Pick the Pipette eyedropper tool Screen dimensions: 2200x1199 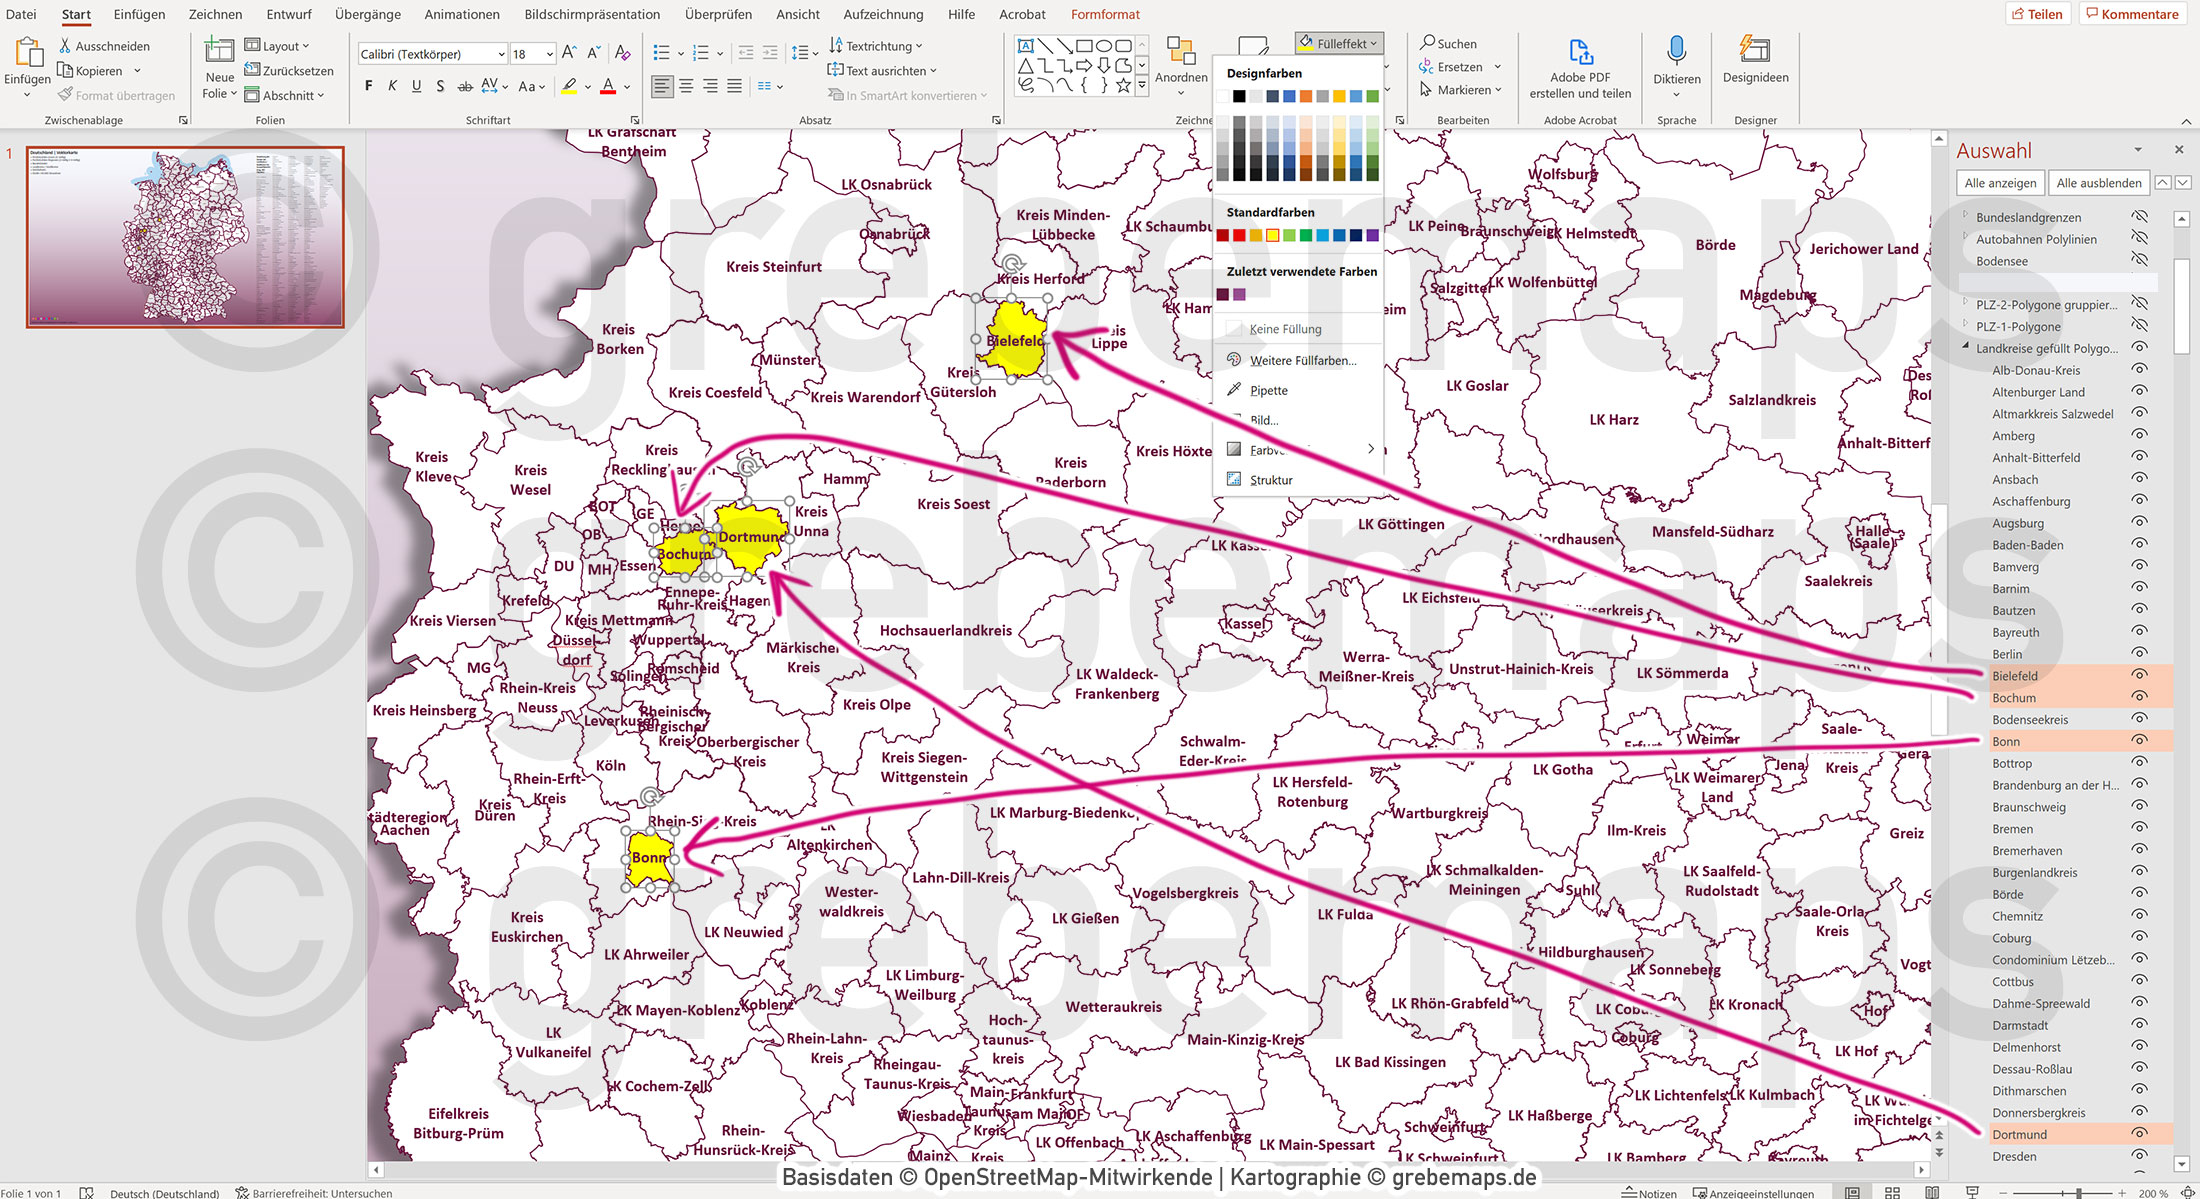pos(1268,391)
